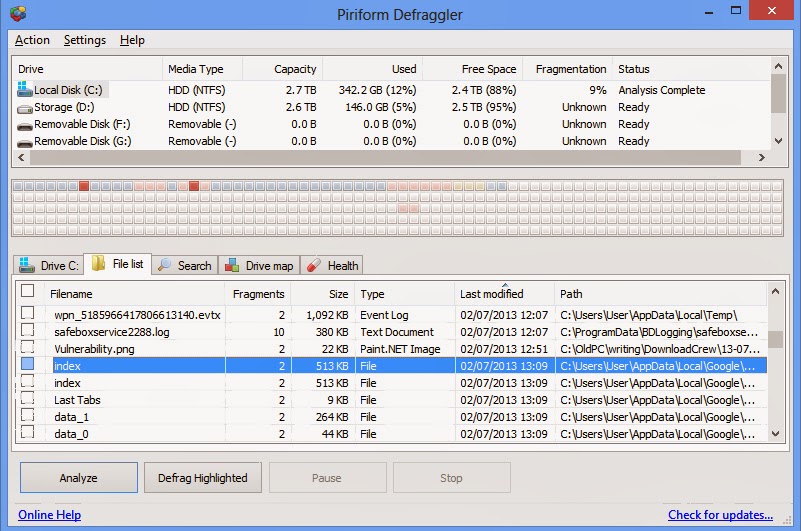Click the file list vertical scrollbar thumb

click(775, 339)
